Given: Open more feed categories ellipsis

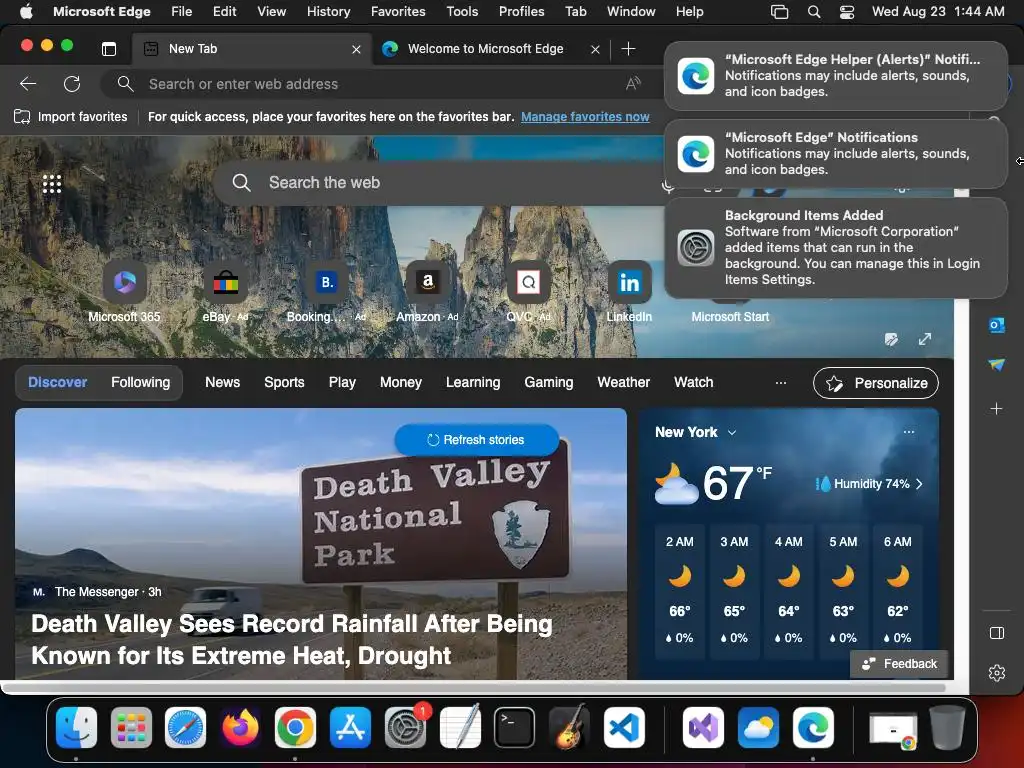Looking at the screenshot, I should tap(780, 383).
